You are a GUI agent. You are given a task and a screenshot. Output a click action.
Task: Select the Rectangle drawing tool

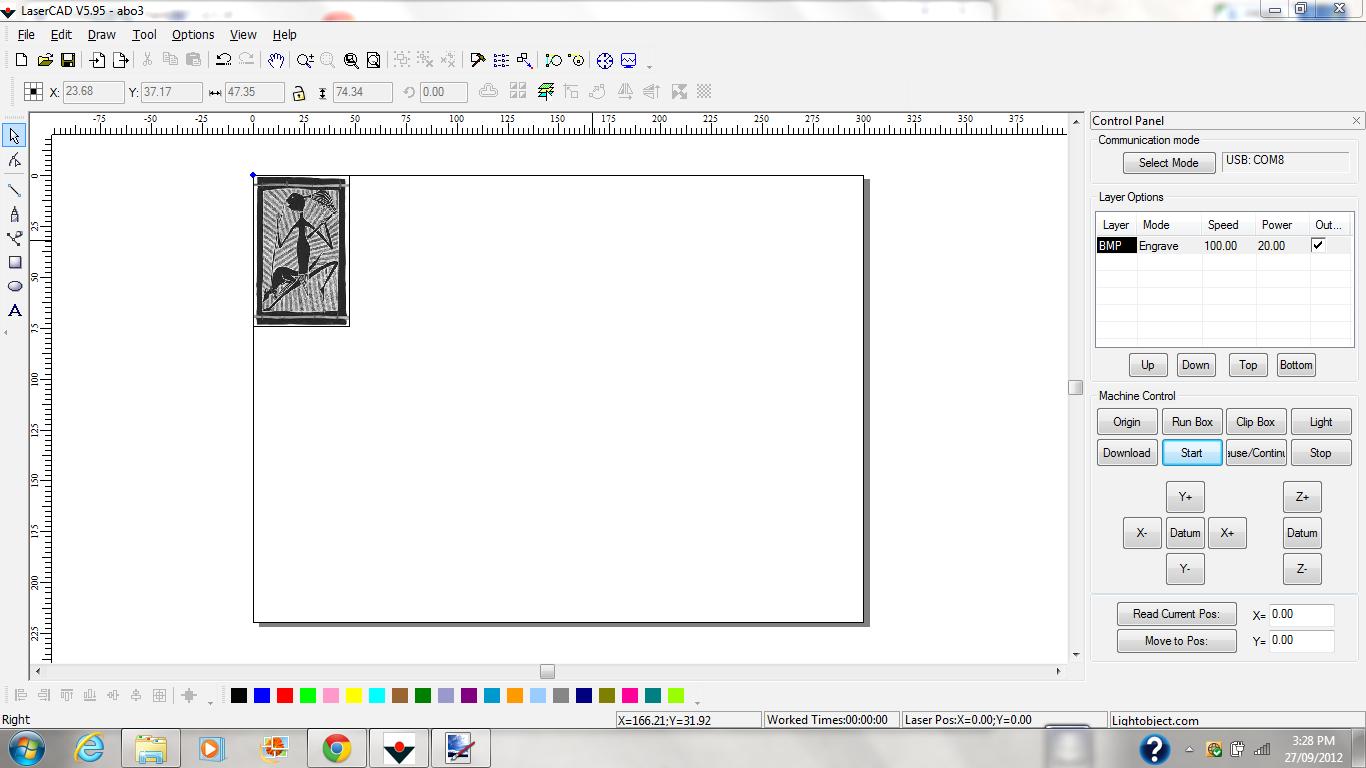[15, 262]
